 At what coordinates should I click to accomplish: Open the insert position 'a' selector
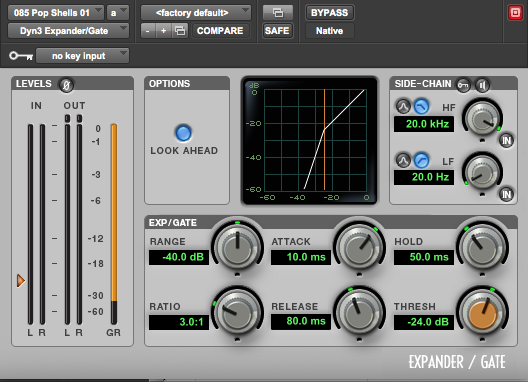[118, 13]
